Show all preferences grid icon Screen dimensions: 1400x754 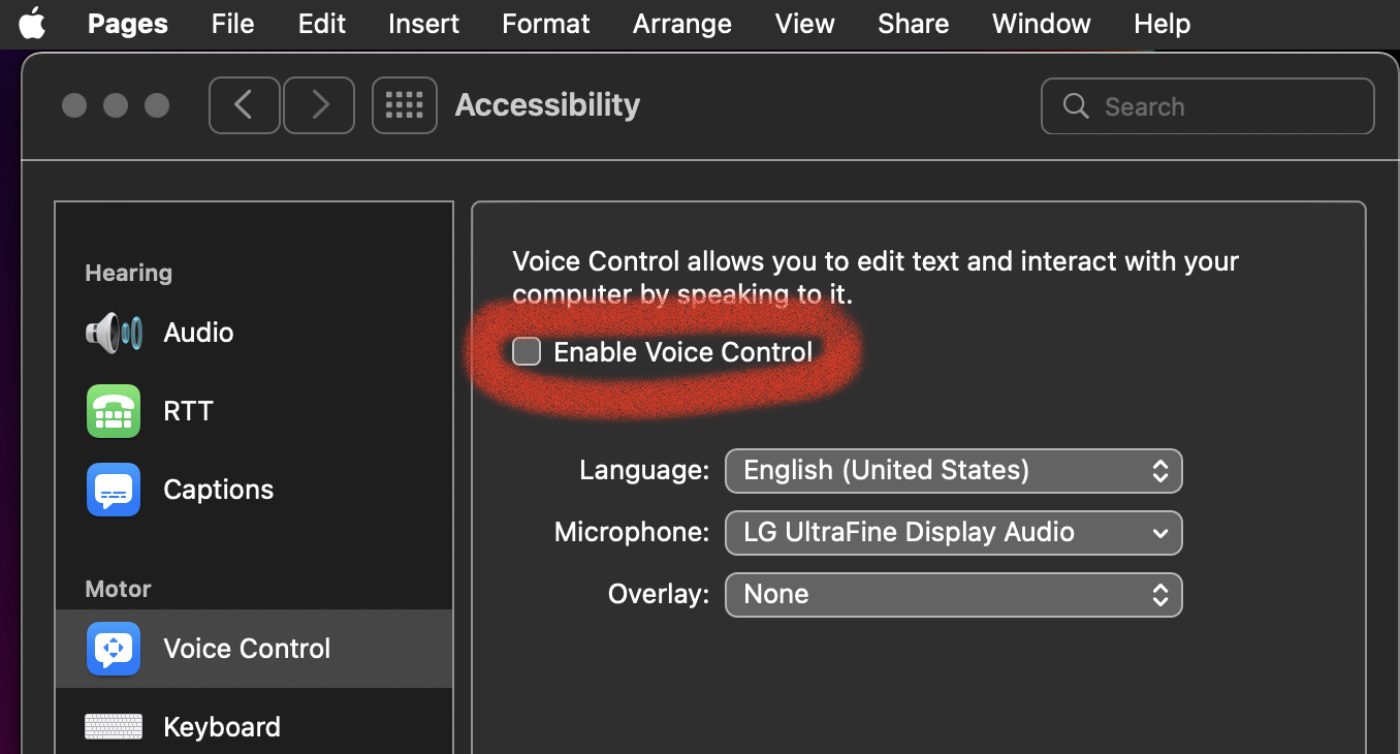[x=404, y=105]
